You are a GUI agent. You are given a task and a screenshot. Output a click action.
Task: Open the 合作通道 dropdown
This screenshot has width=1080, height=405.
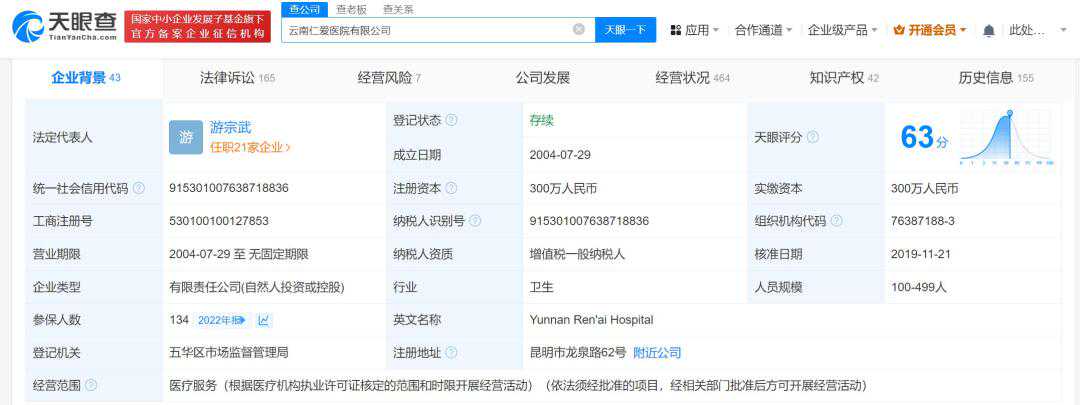(x=763, y=30)
